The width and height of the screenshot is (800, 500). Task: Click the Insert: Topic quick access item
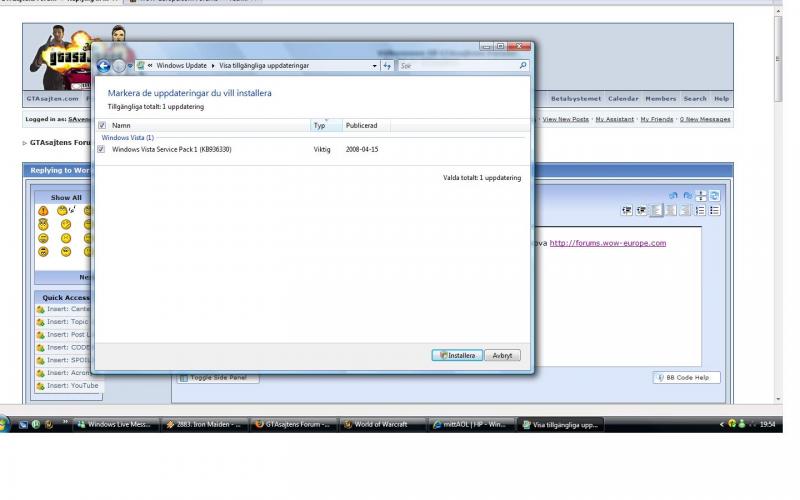point(63,322)
